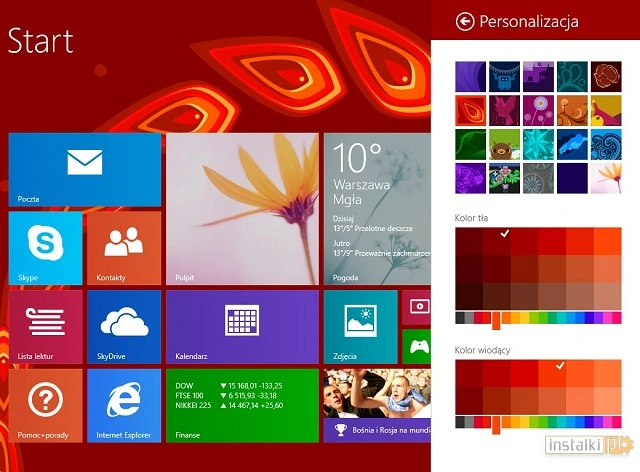Choose the orange snail swirl background
640x472 pixels.
coord(572,110)
